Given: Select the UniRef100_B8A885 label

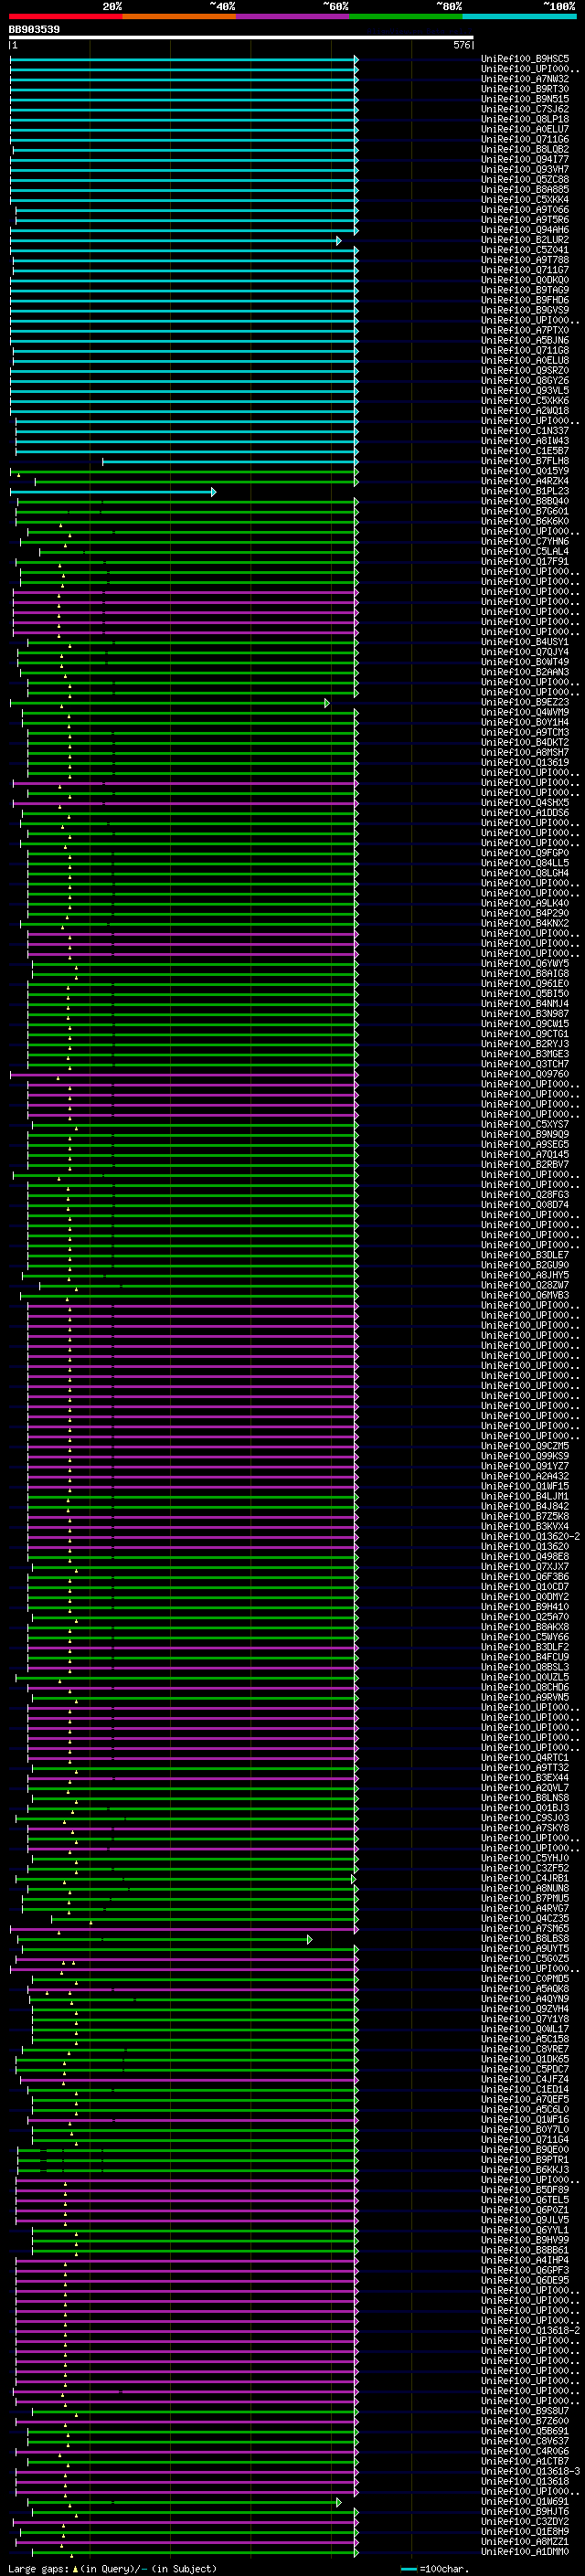Looking at the screenshot, I should pos(525,189).
